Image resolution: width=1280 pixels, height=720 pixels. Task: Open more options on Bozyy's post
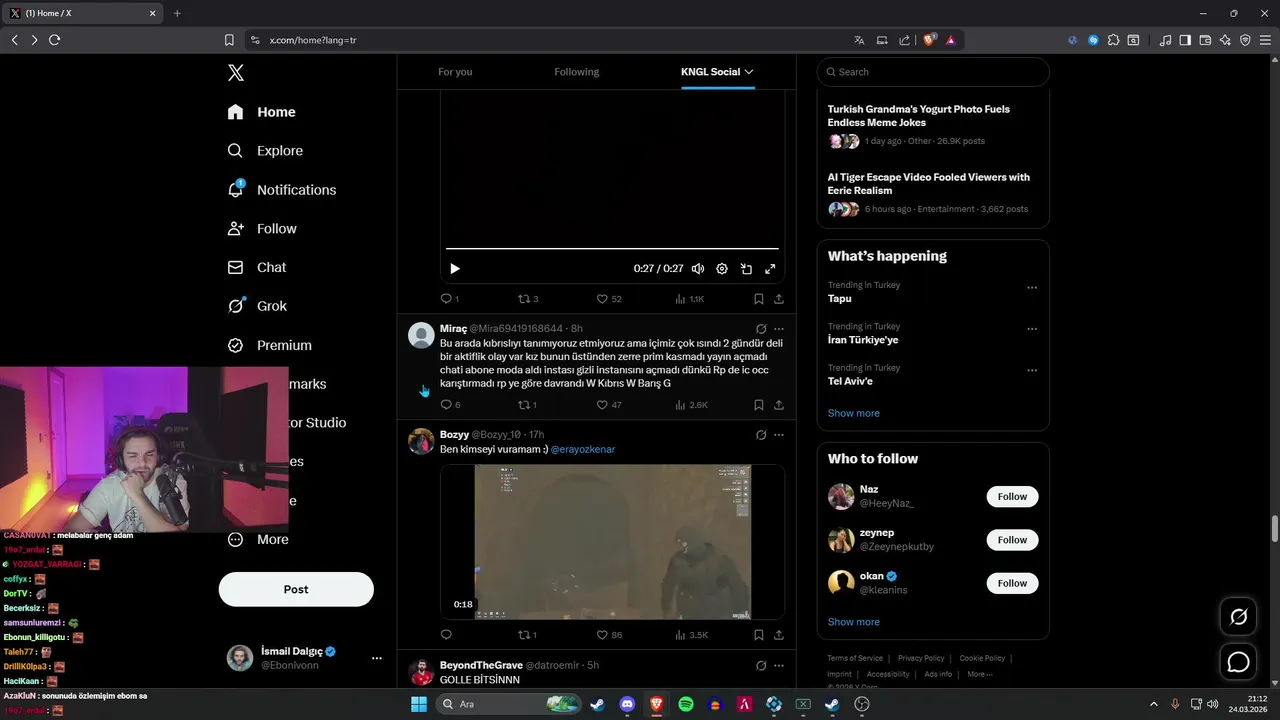[779, 435]
